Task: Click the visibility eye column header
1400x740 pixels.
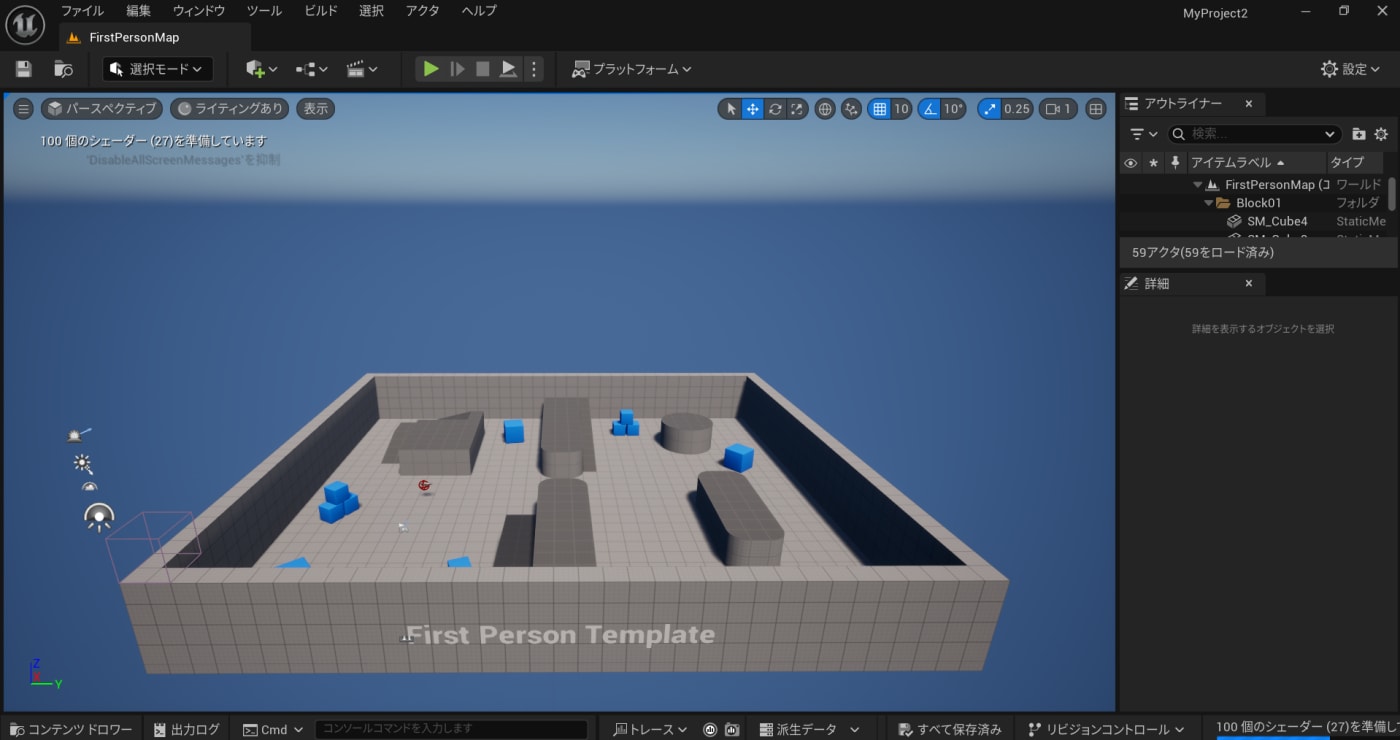Action: click(1131, 162)
